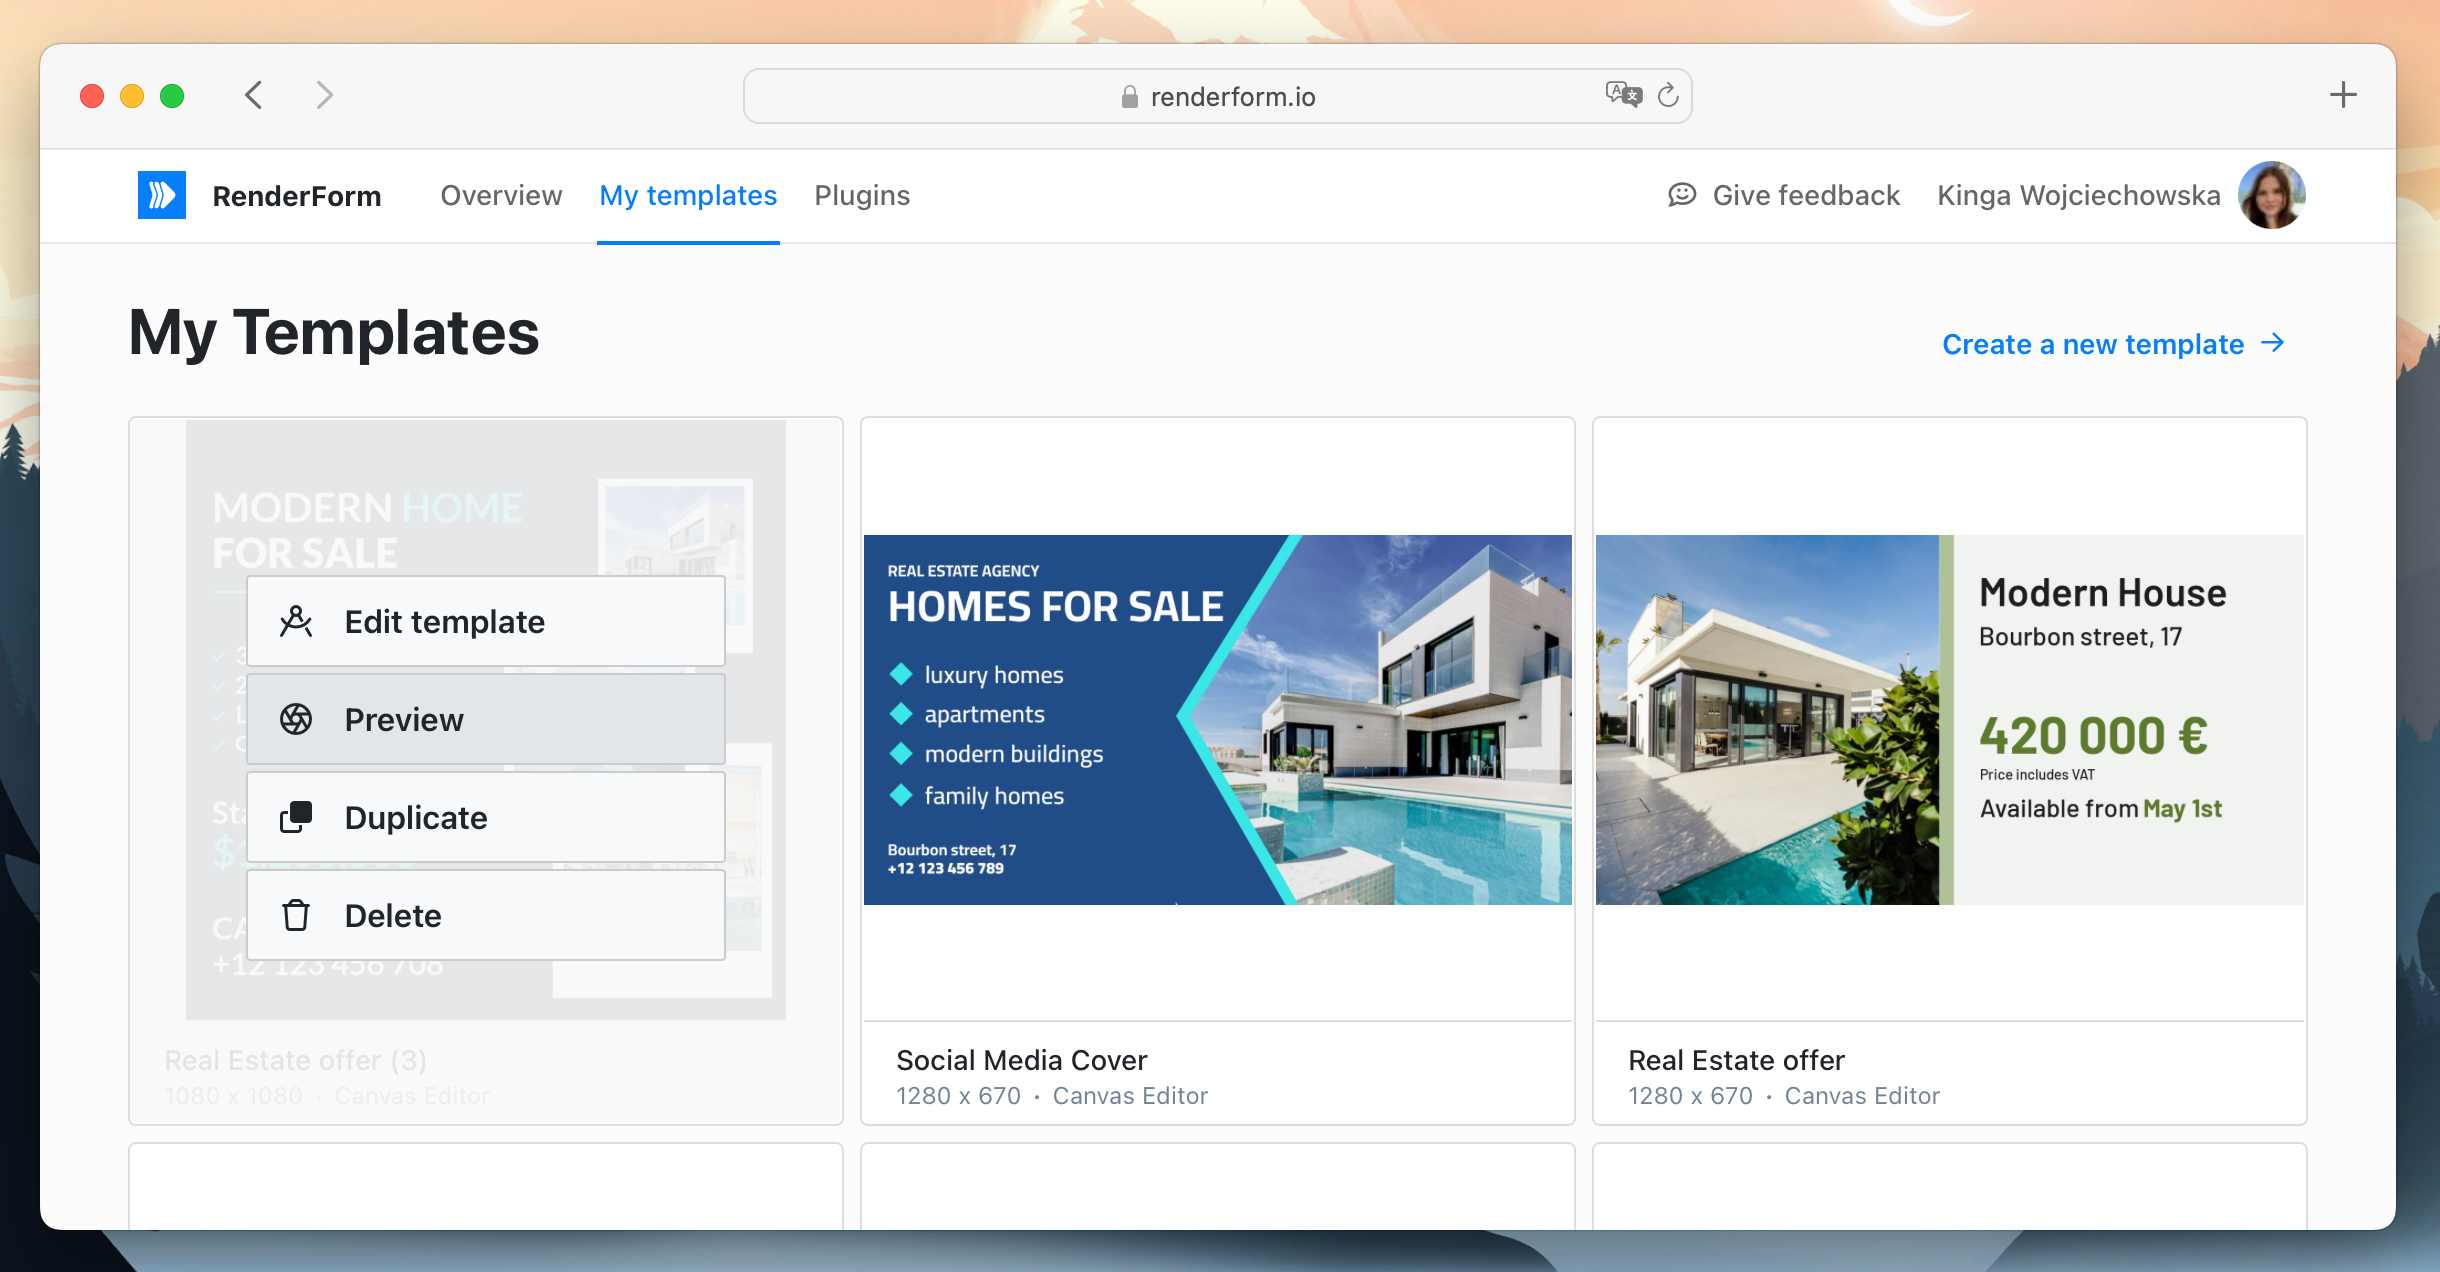Click the Duplicate icon

[x=295, y=815]
